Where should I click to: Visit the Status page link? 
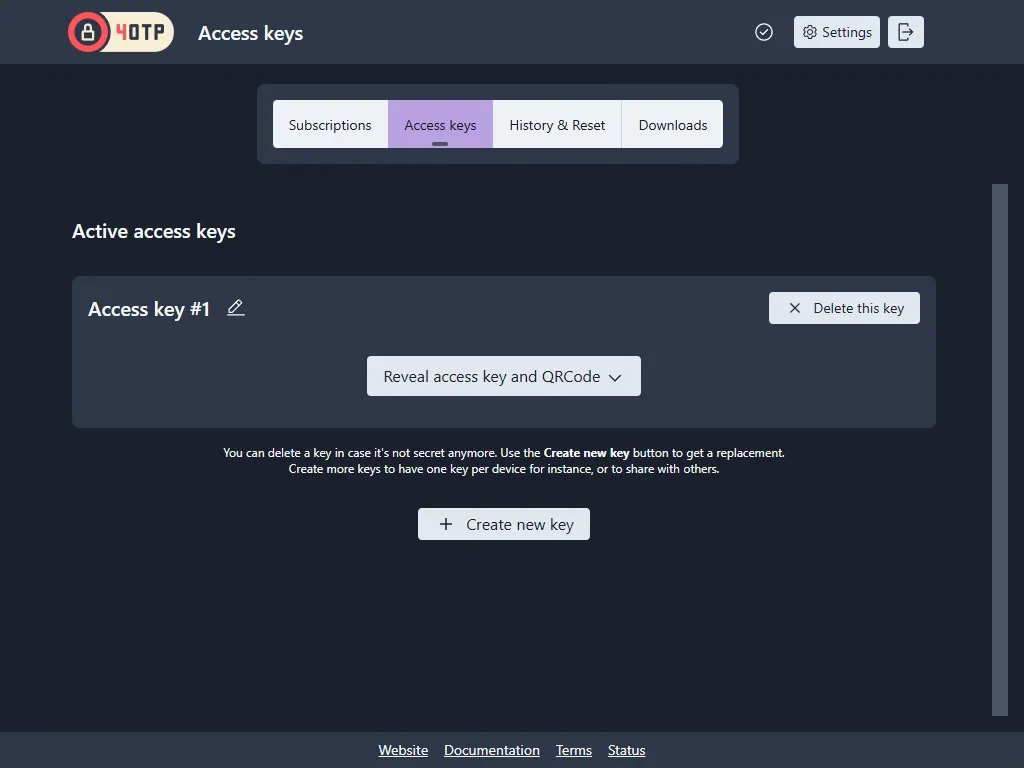click(626, 750)
